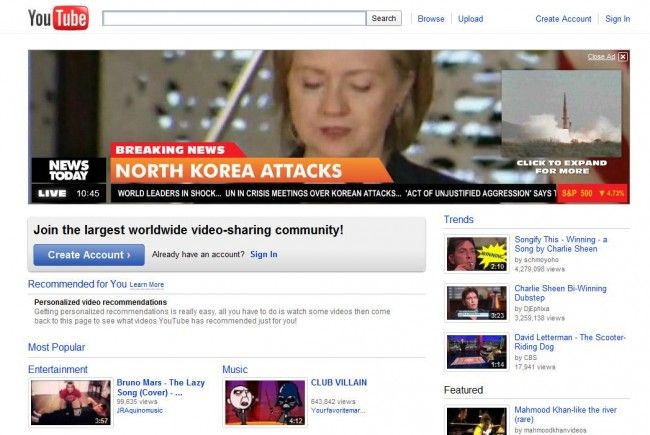This screenshot has width=650, height=435.
Task: Click Sign In beside 'Already have an account?'
Action: pos(264,254)
